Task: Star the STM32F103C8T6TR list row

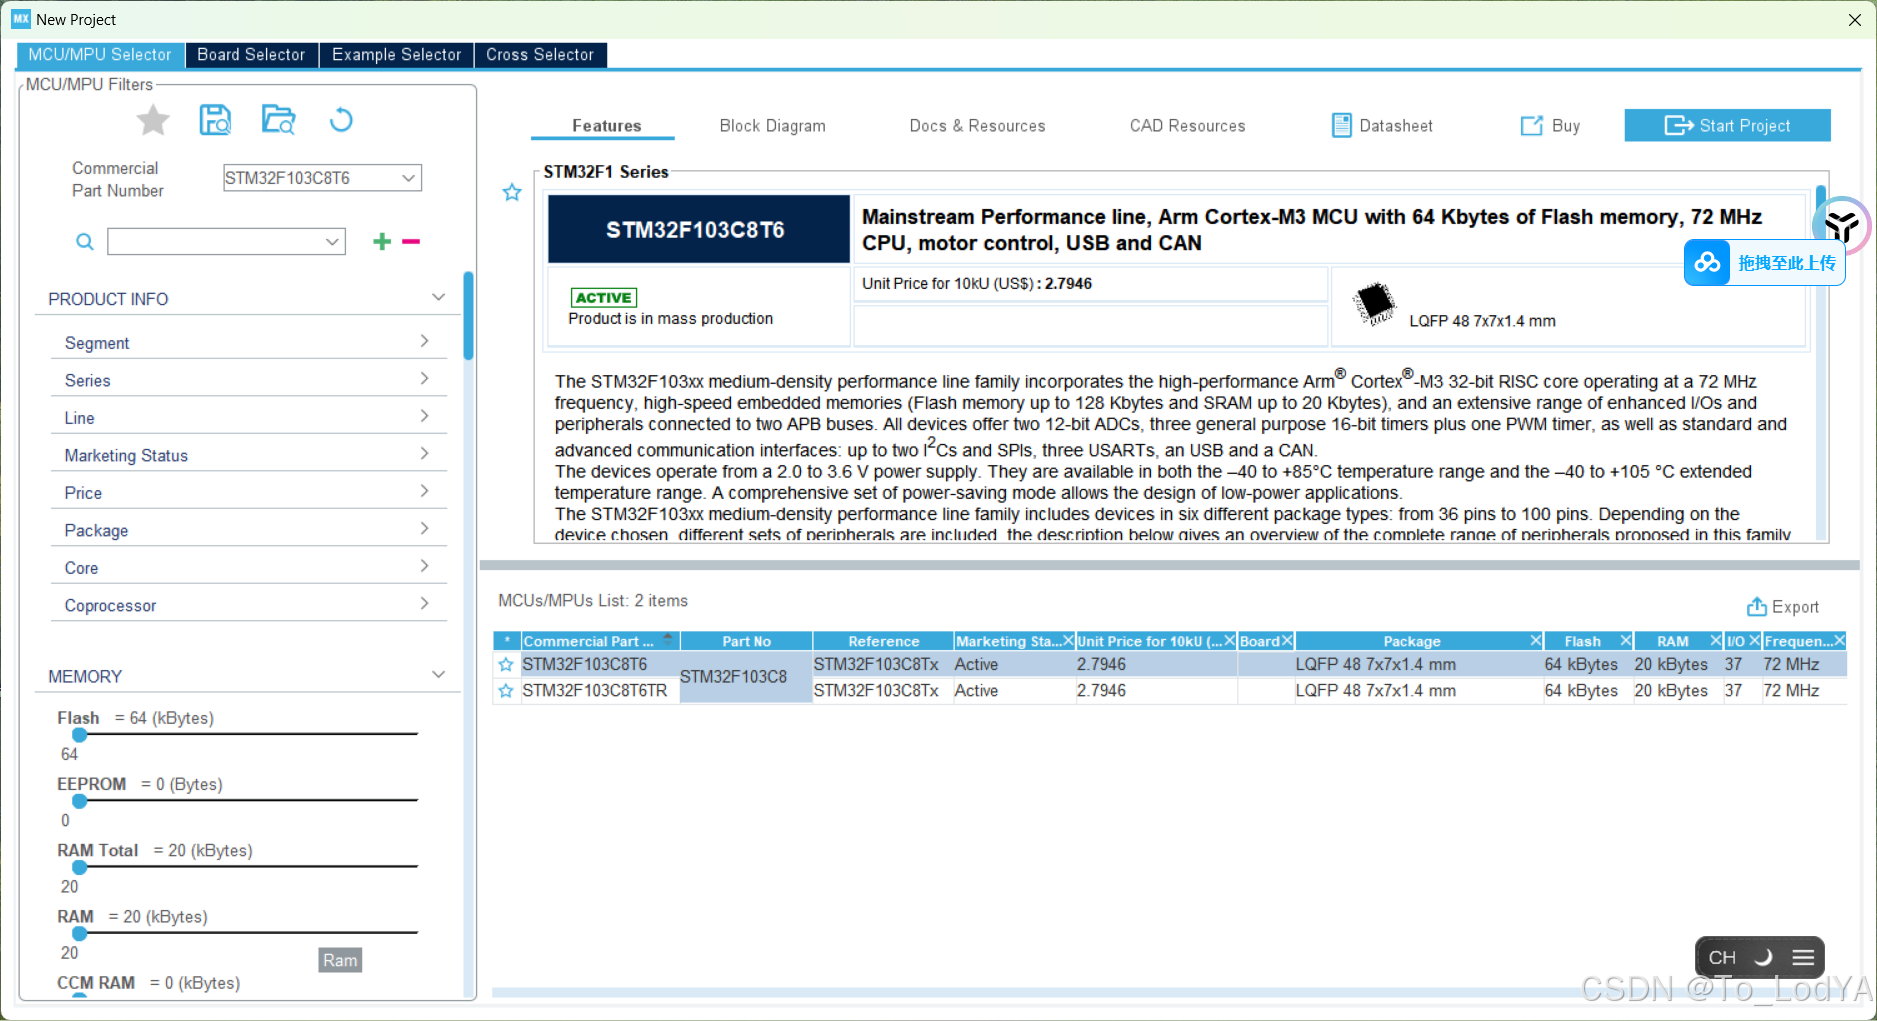Action: (506, 691)
